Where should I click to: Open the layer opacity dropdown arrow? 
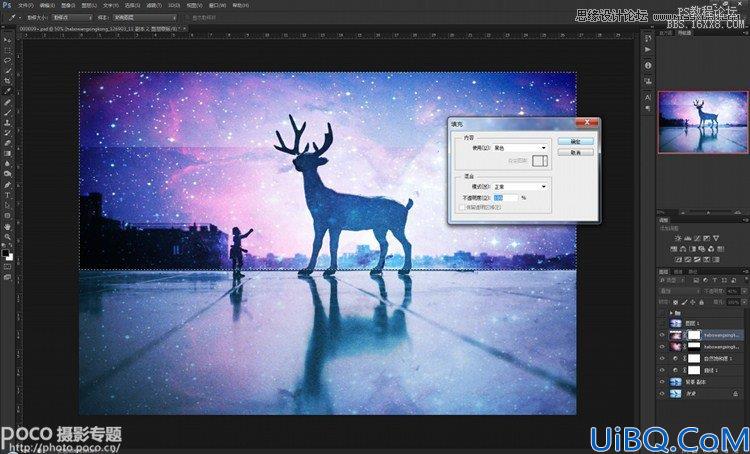[x=744, y=291]
